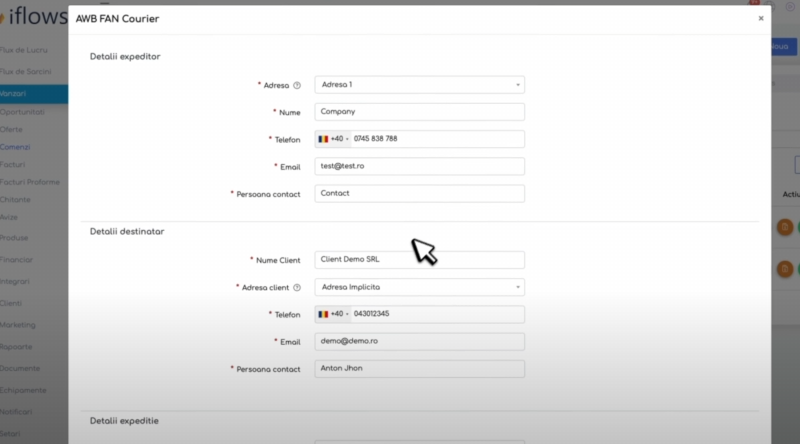Click Romanian flag in sender Telefon field
800x444 pixels.
click(x=323, y=139)
